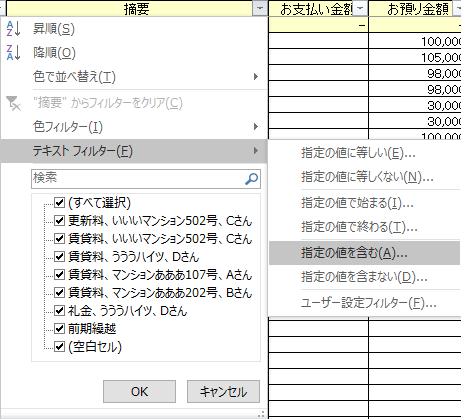Click the clear filter funnel icon
Viewport: 461px width, 419px height.
(13, 103)
